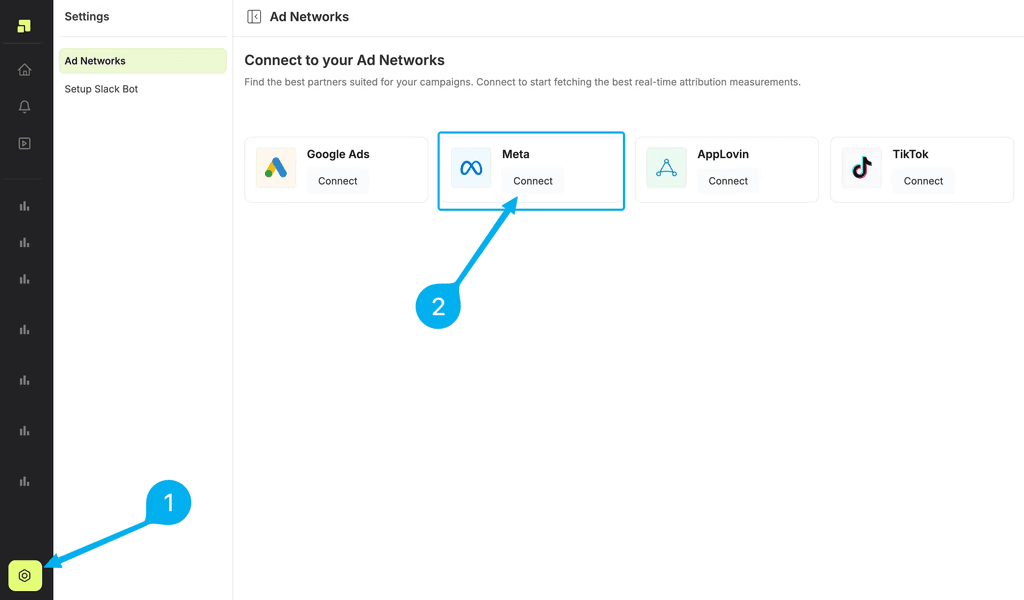
Task: Connect the AppLovin network
Action: click(x=728, y=181)
